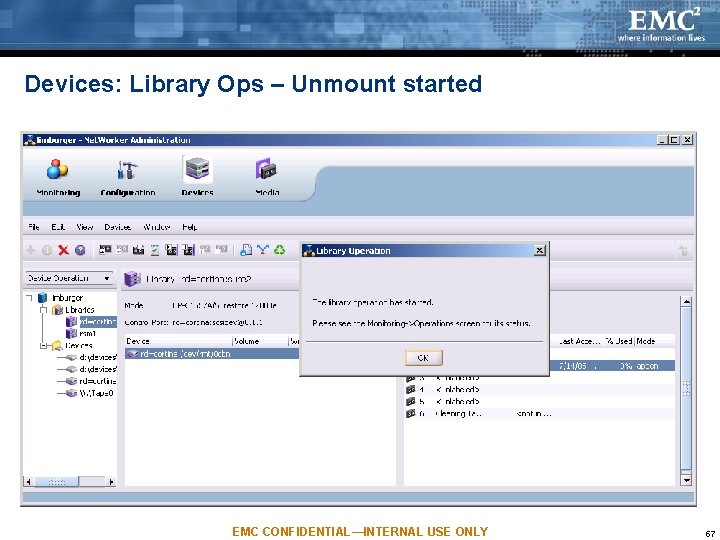Collapse the Devices tree node
Screen dimensions: 720x540
coord(44,345)
